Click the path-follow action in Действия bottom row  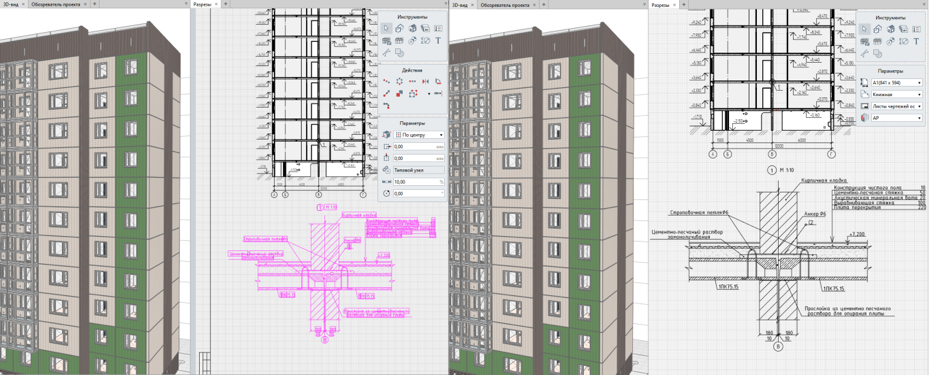[x=386, y=105]
